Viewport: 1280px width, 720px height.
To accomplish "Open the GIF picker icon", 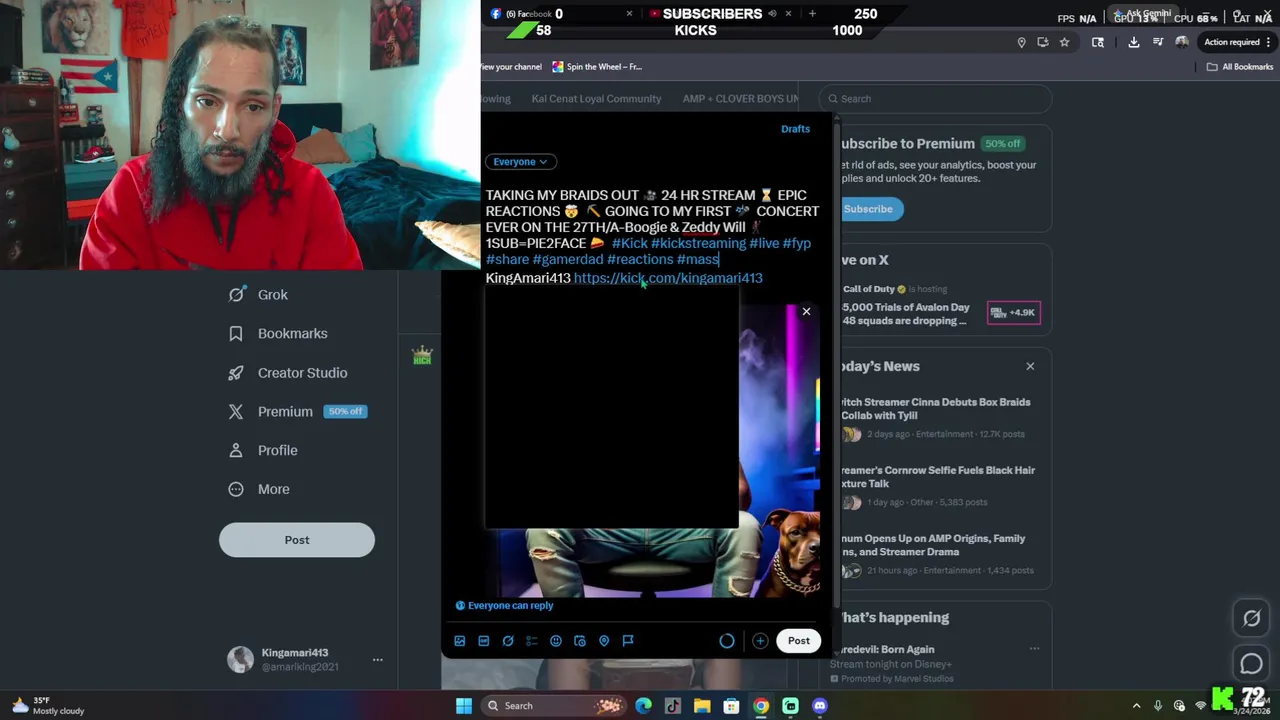I will [x=484, y=641].
